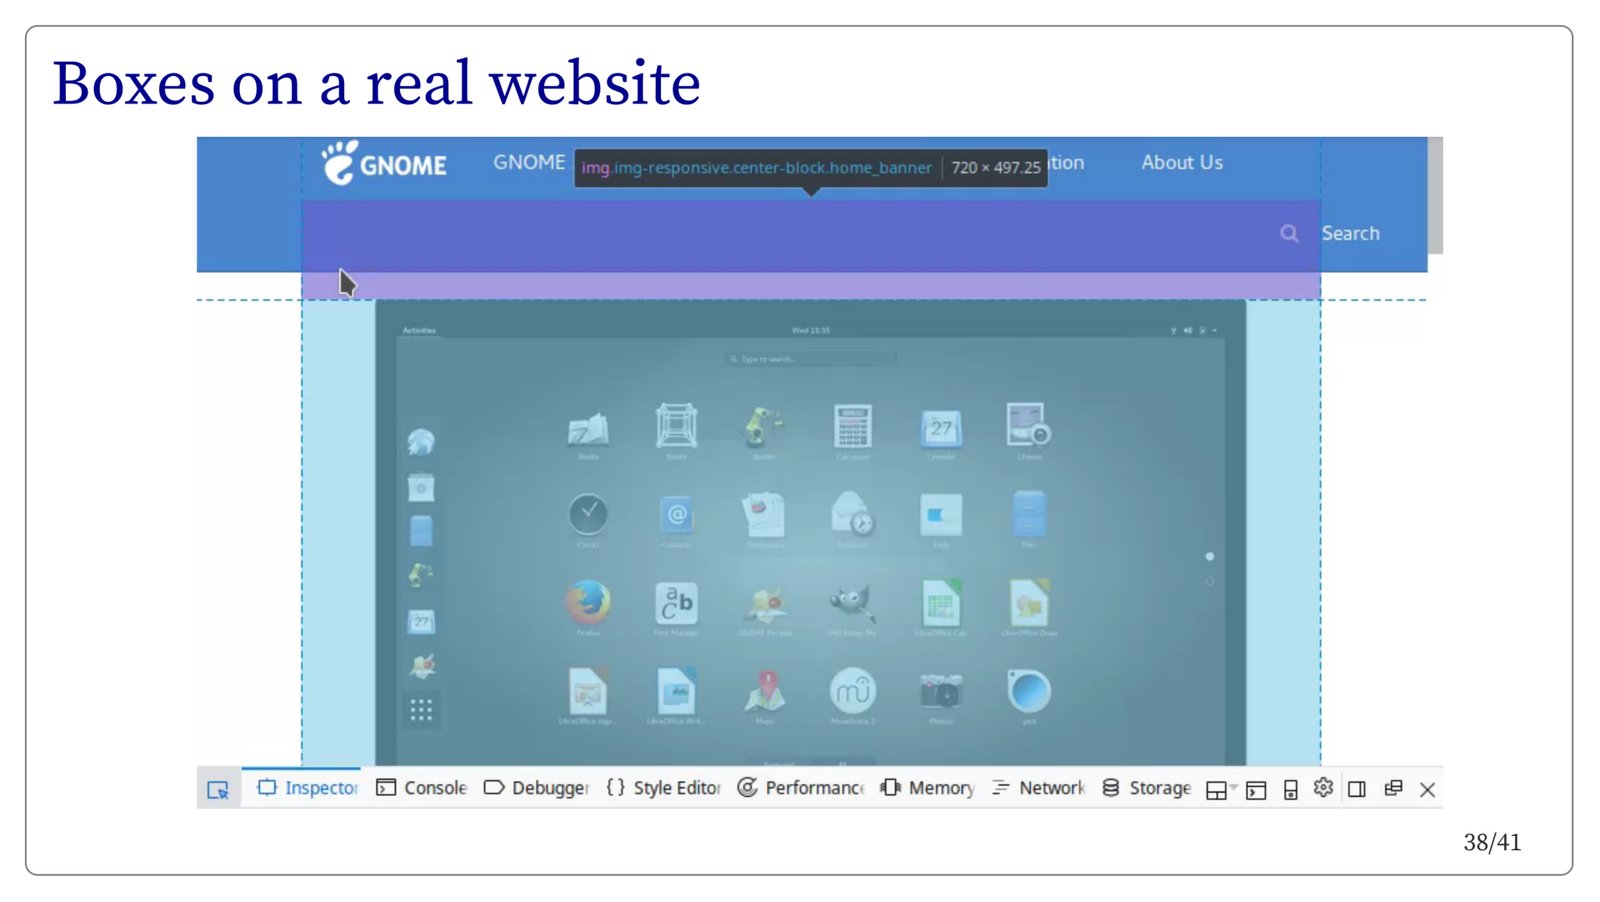Toggle responsive design mode icon
Image resolution: width=1600 pixels, height=902 pixels.
(x=1291, y=790)
